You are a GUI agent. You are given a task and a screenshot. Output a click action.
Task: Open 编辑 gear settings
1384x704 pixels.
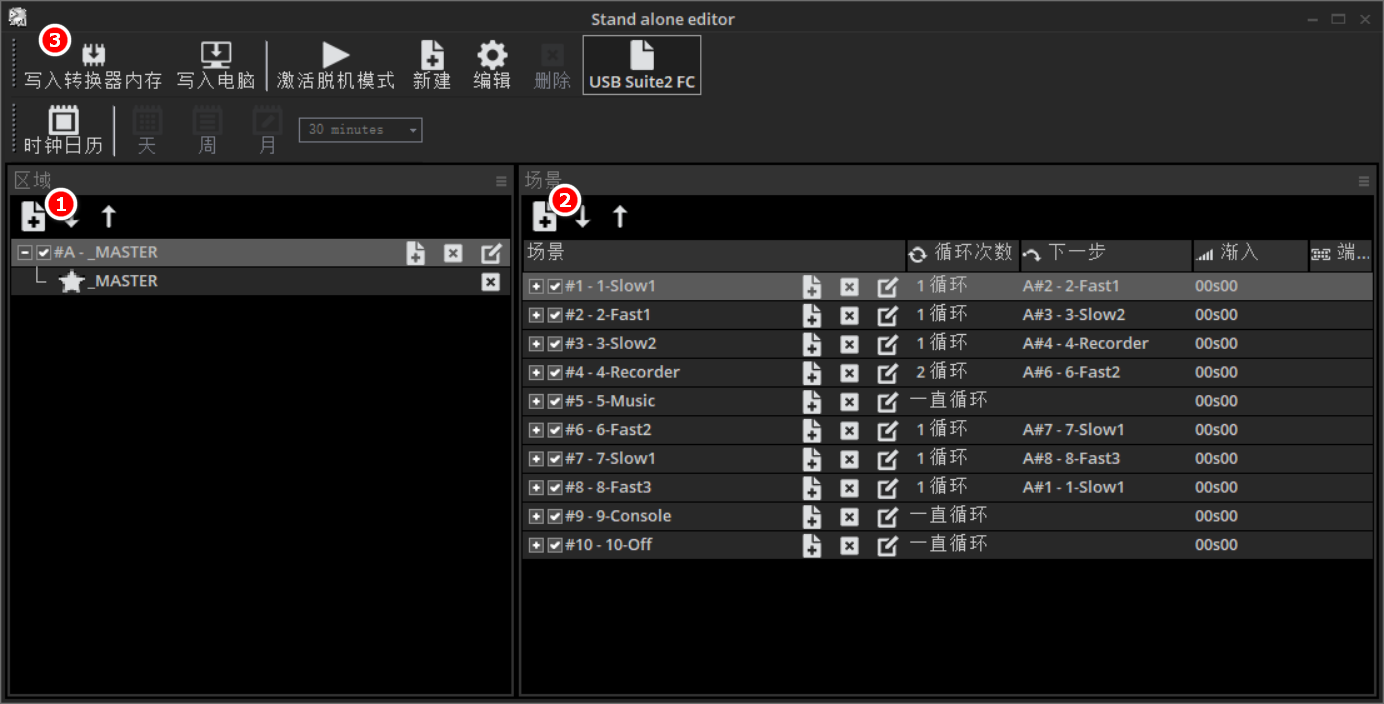pyautogui.click(x=491, y=56)
